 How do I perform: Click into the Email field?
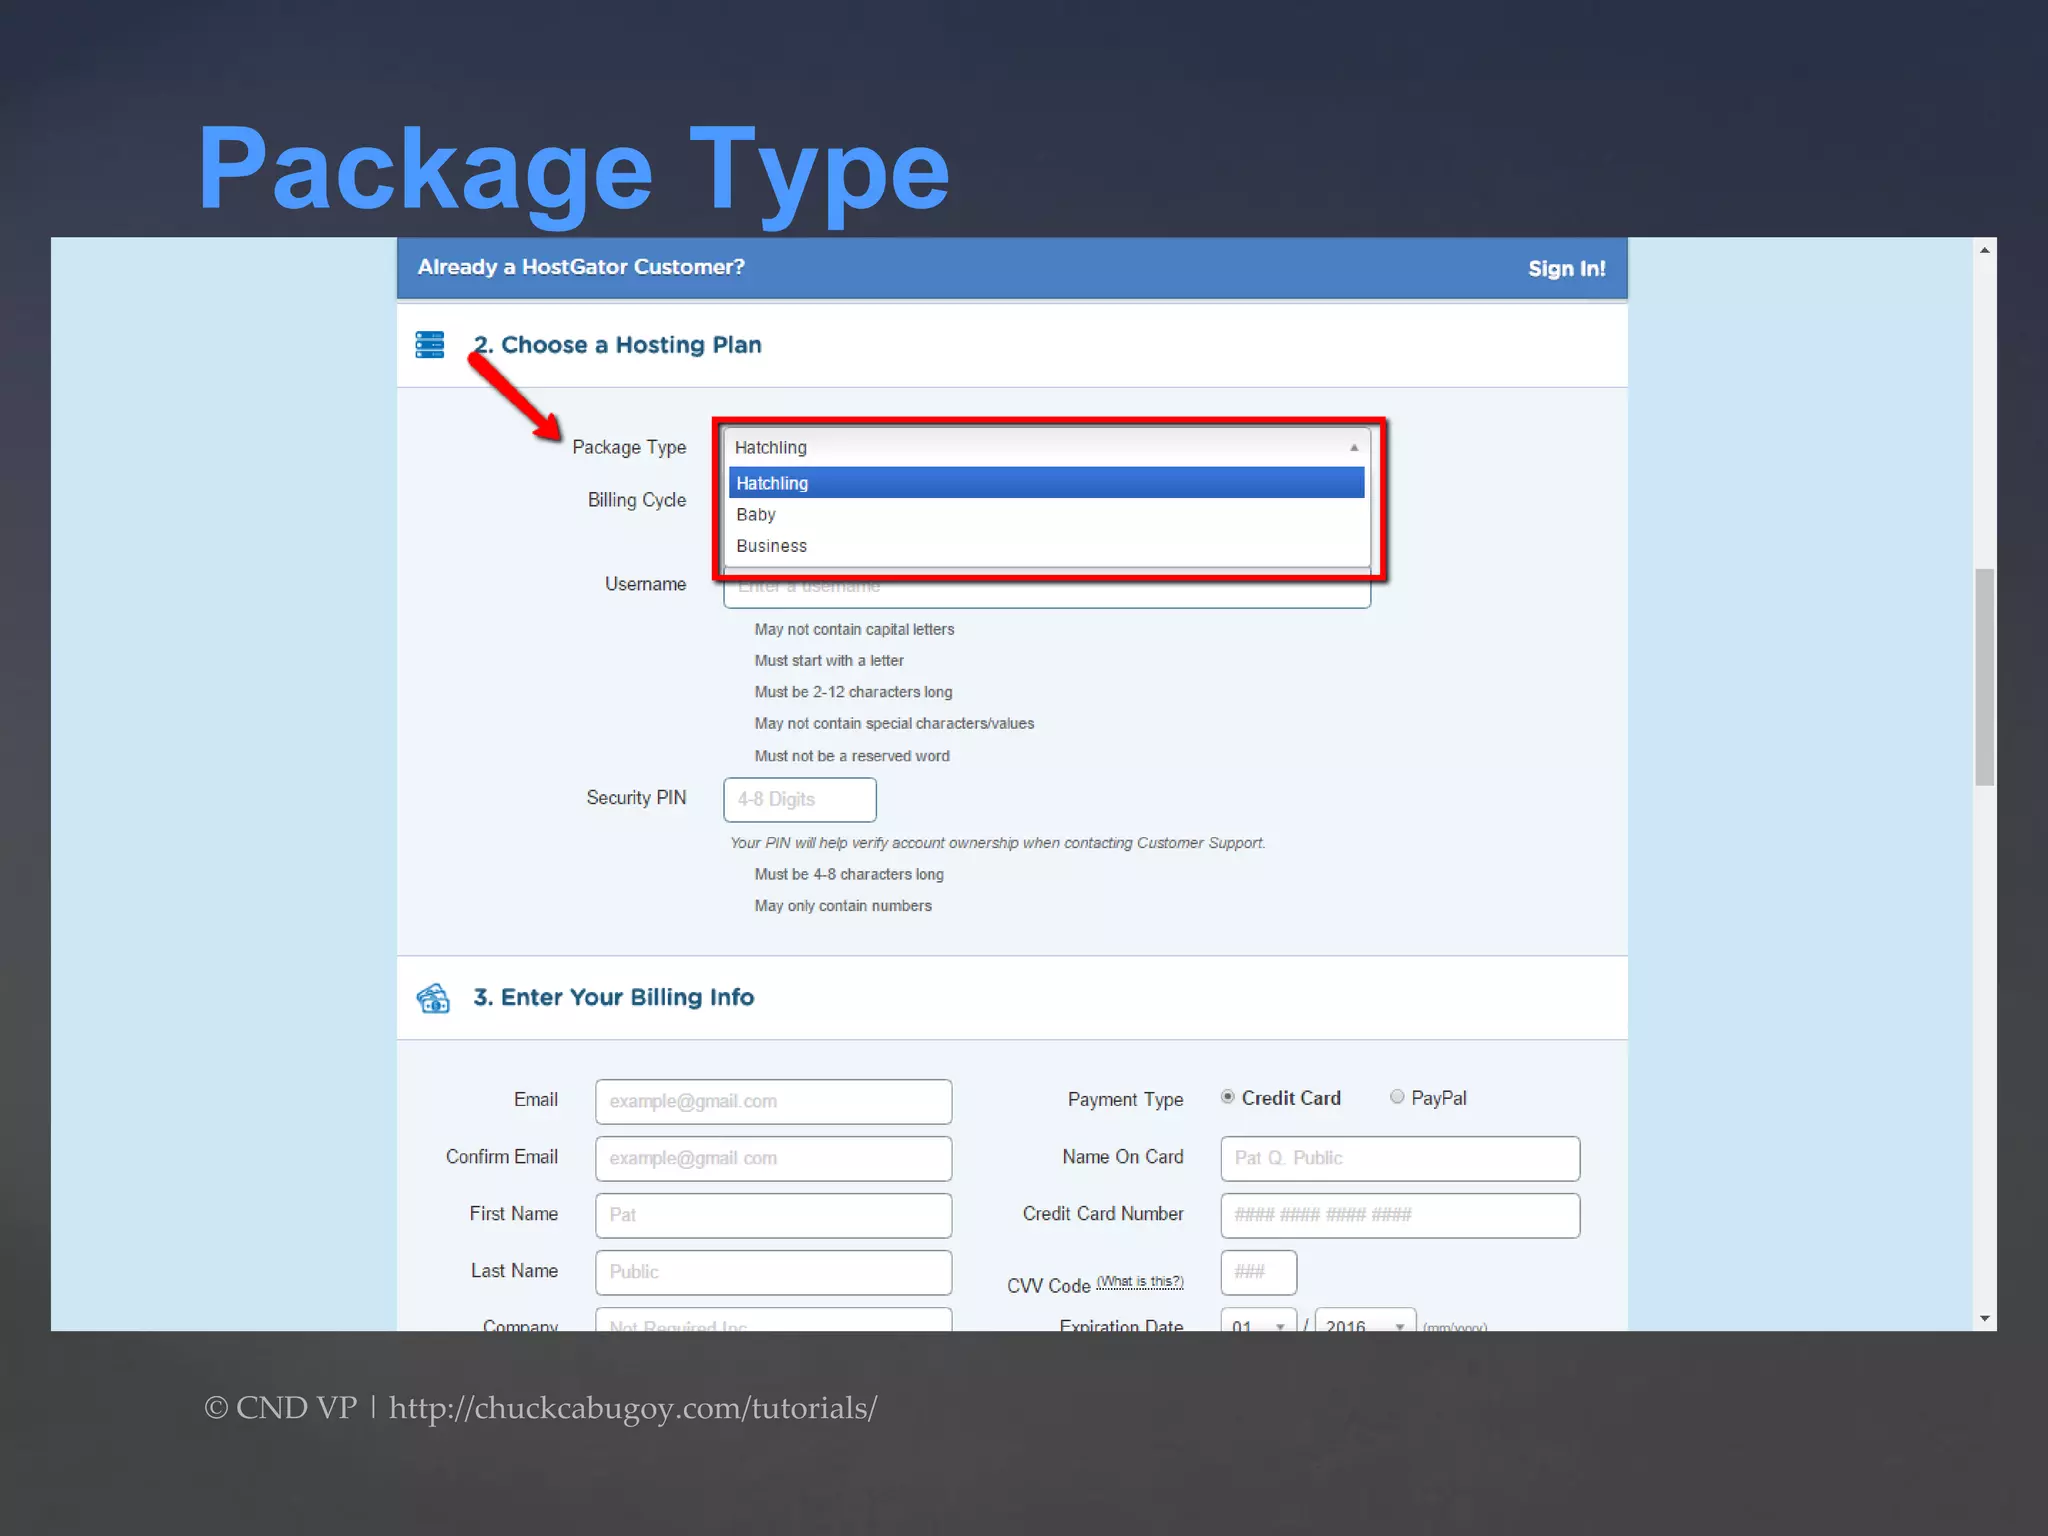[x=773, y=1101]
